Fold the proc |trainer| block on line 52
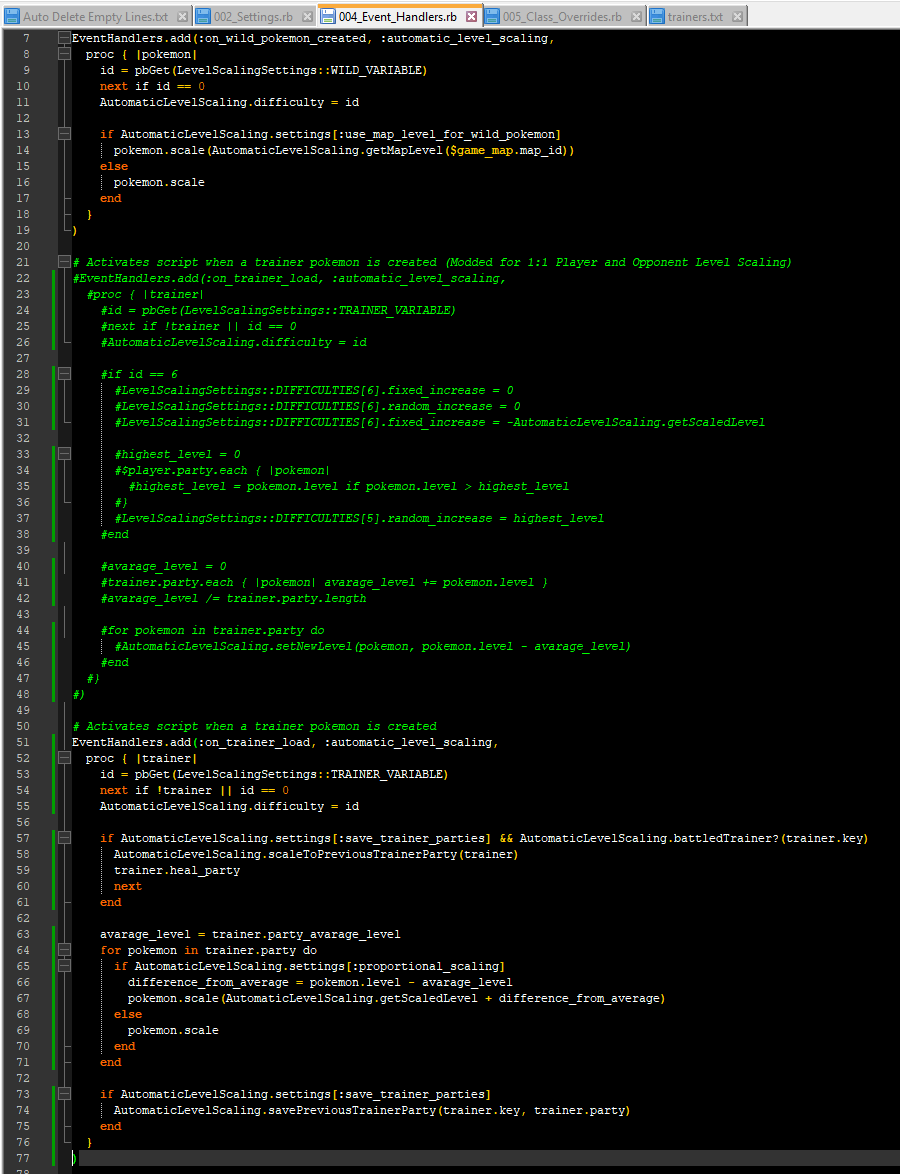 (x=64, y=758)
